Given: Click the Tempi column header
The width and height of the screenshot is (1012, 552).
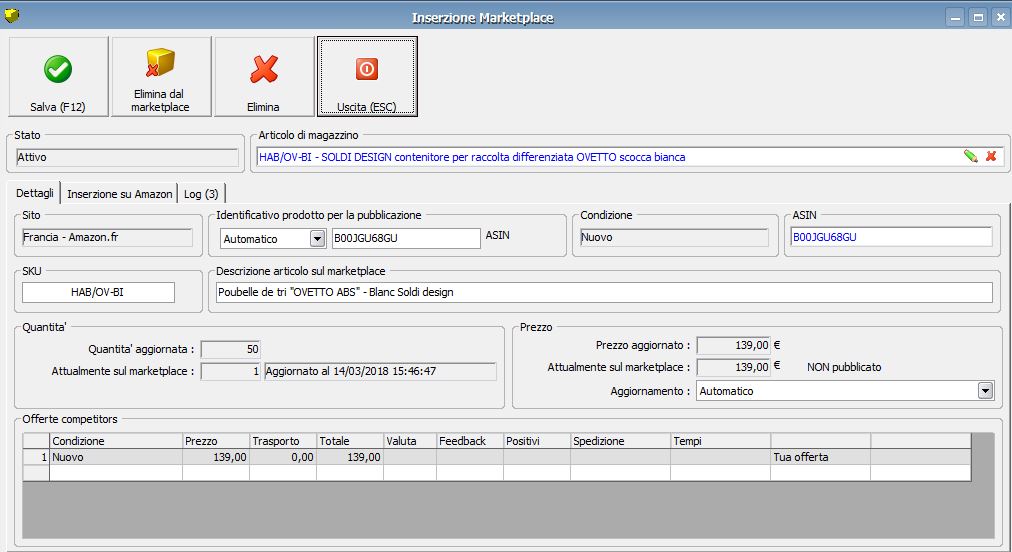Looking at the screenshot, I should (721, 441).
